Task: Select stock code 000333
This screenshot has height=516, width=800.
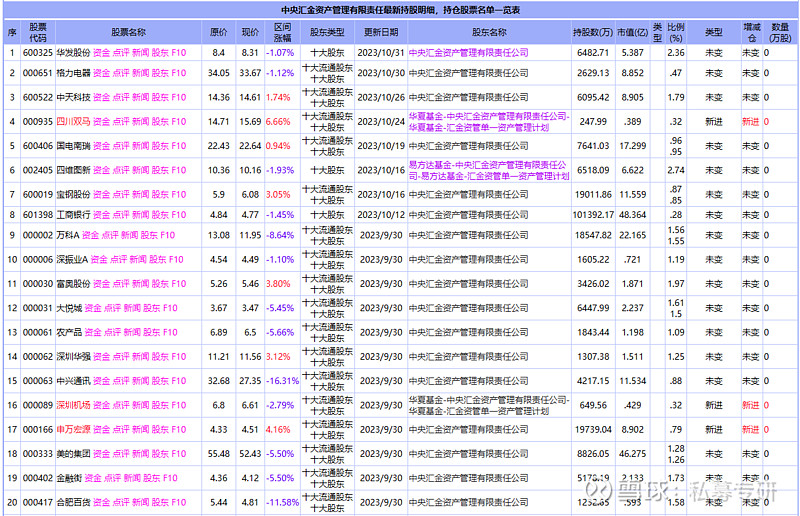Action: click(38, 454)
